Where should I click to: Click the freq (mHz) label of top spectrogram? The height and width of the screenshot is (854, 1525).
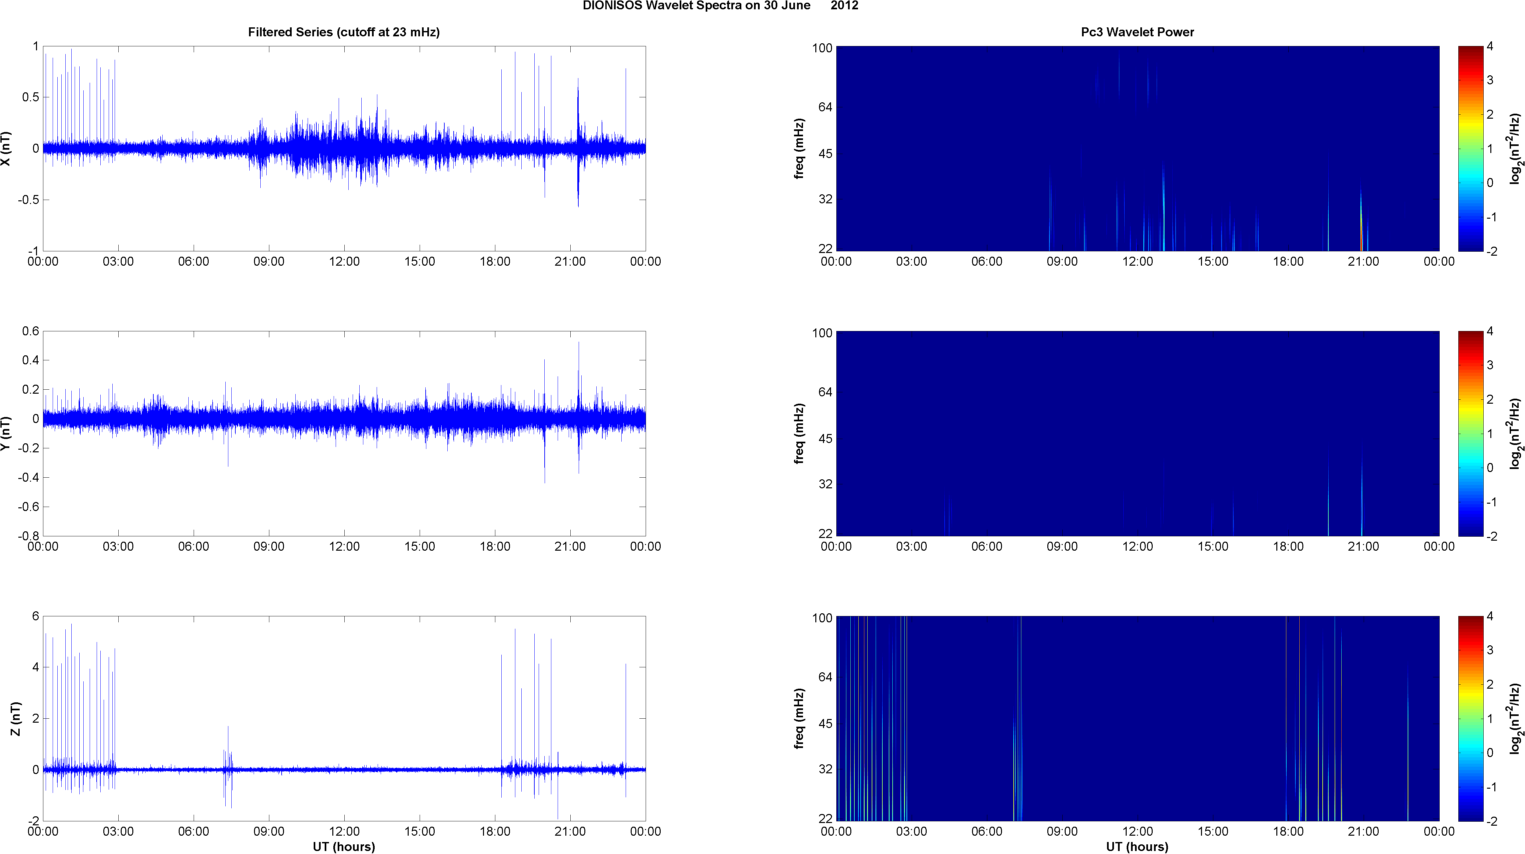[800, 149]
